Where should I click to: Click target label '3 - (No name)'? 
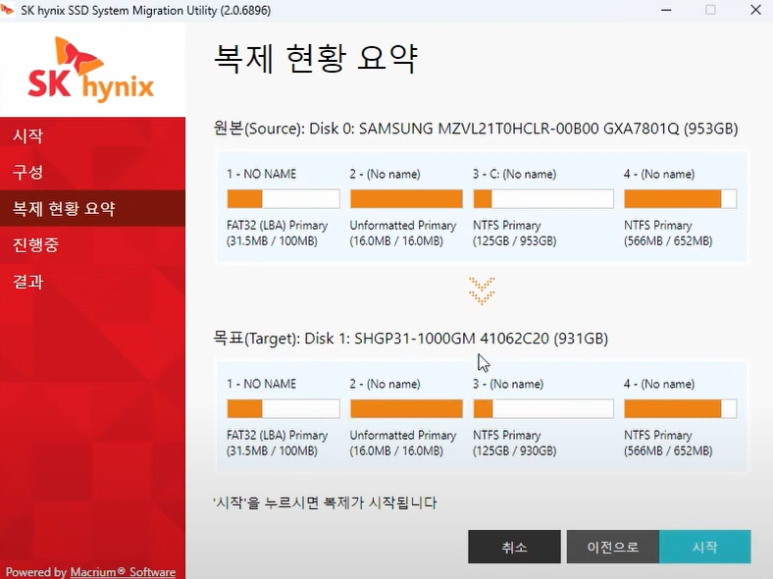point(508,384)
